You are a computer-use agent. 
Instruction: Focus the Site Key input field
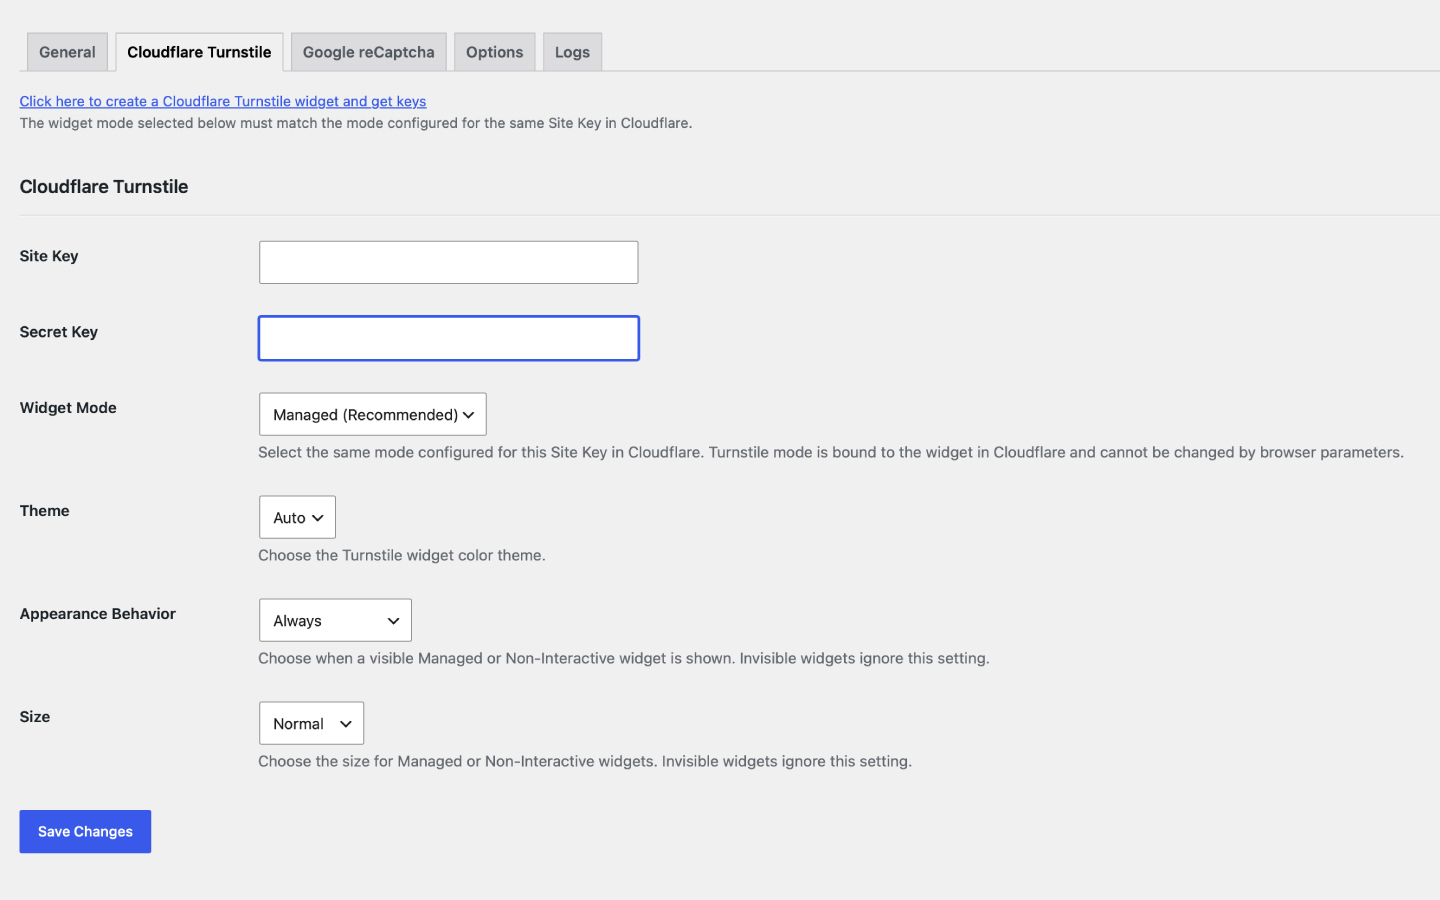click(448, 262)
